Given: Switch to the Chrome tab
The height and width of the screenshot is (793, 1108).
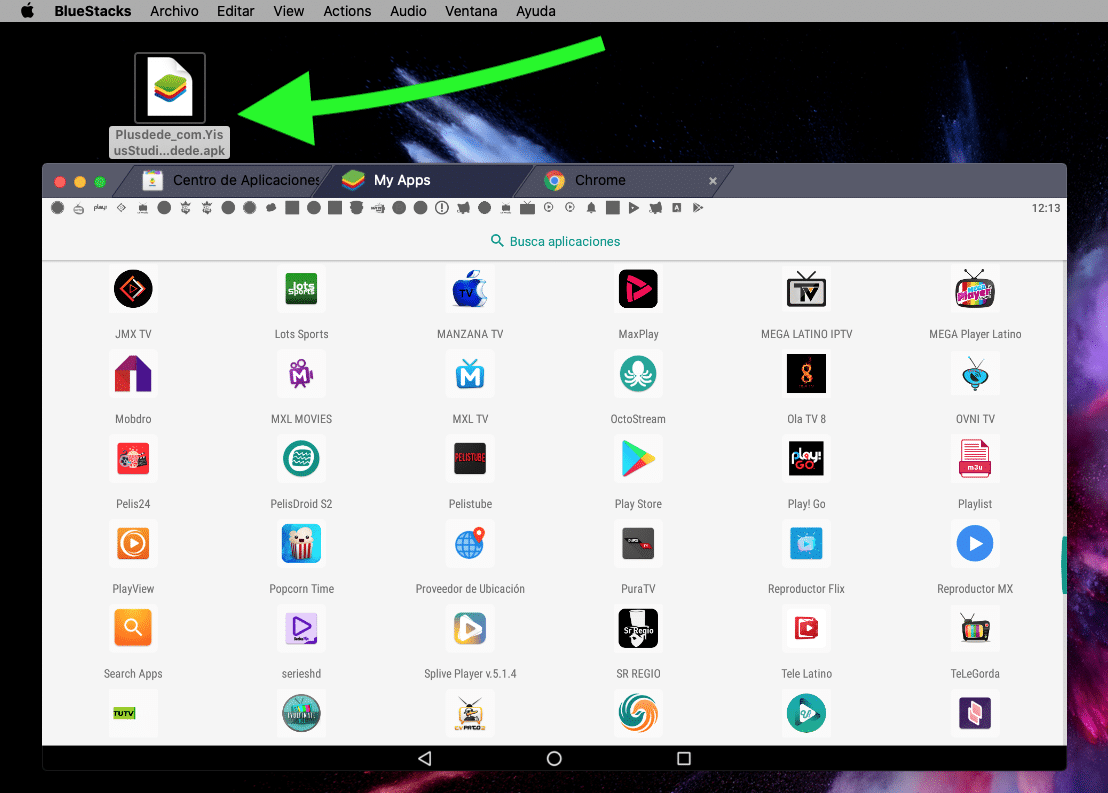Looking at the screenshot, I should [600, 181].
